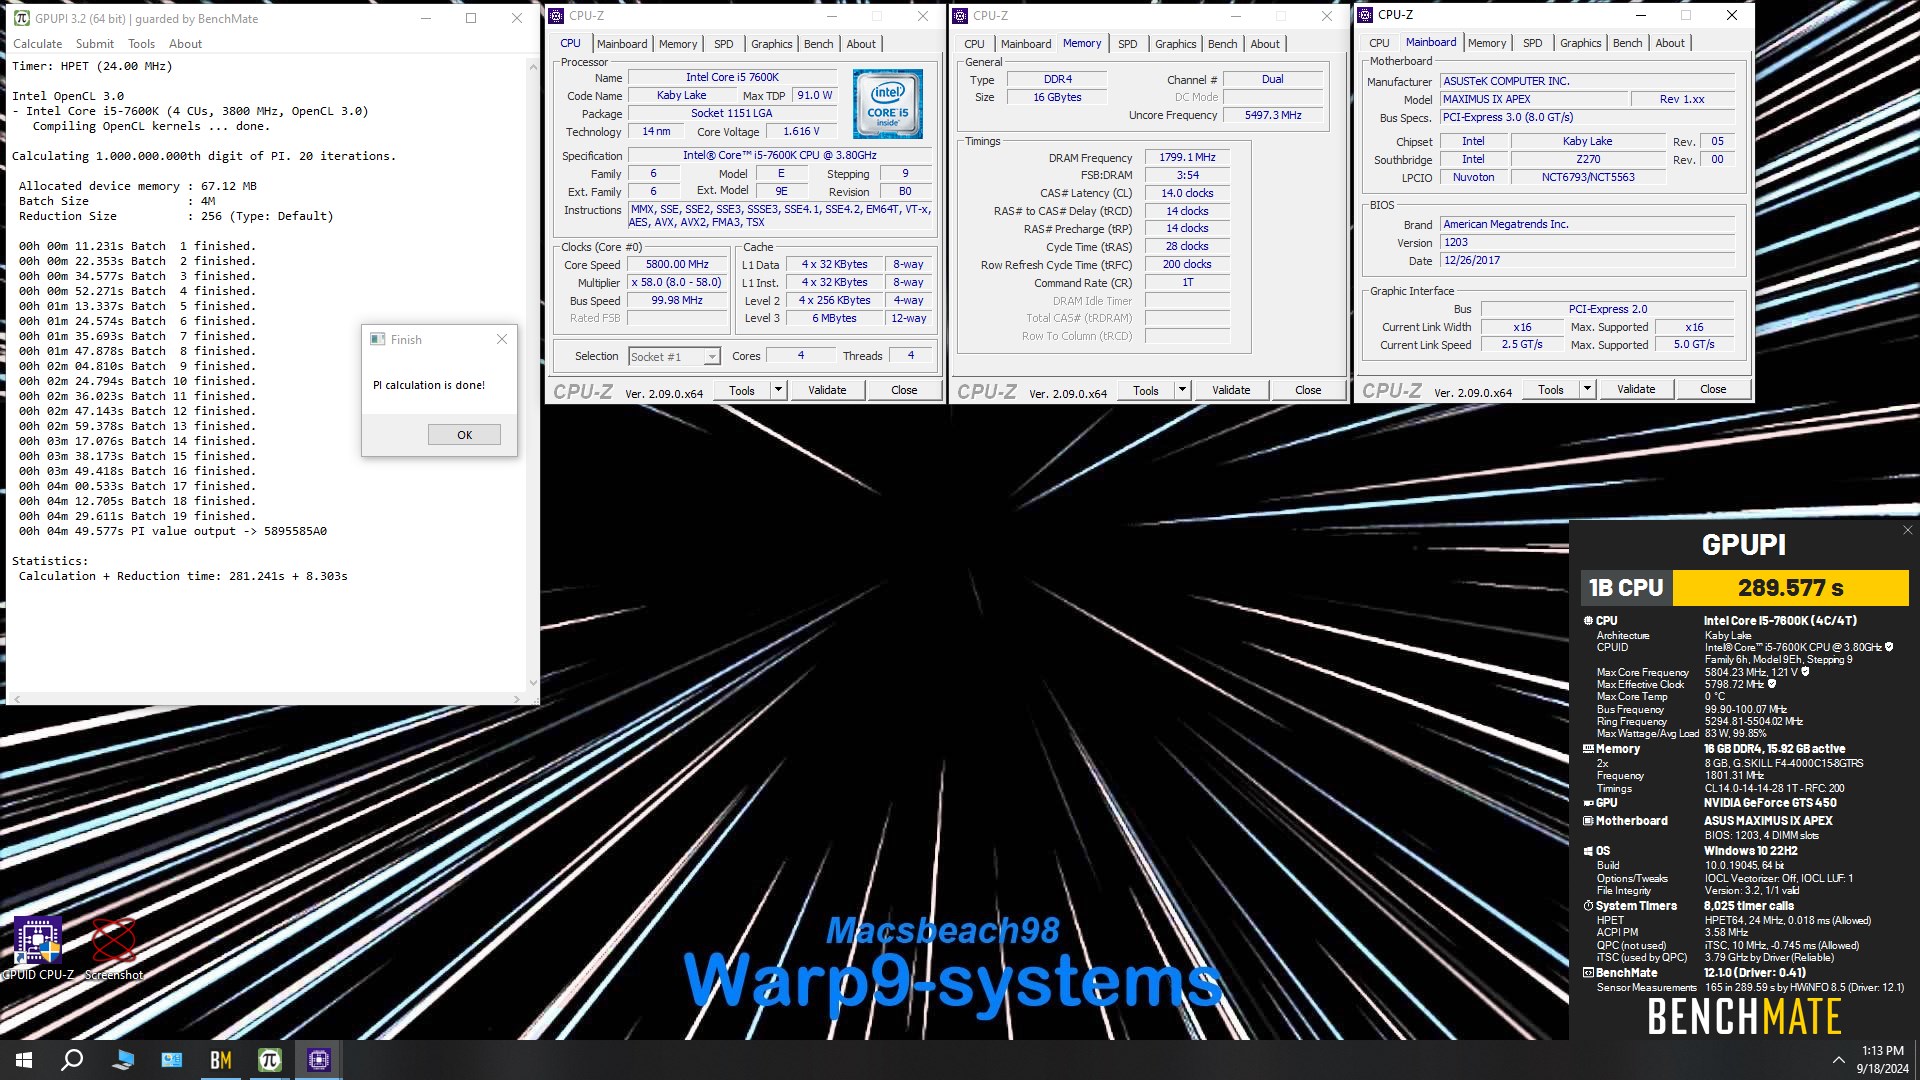Click the taskbar clock showing 1:13 PM
1920x1080 pixels.
click(x=1882, y=1060)
